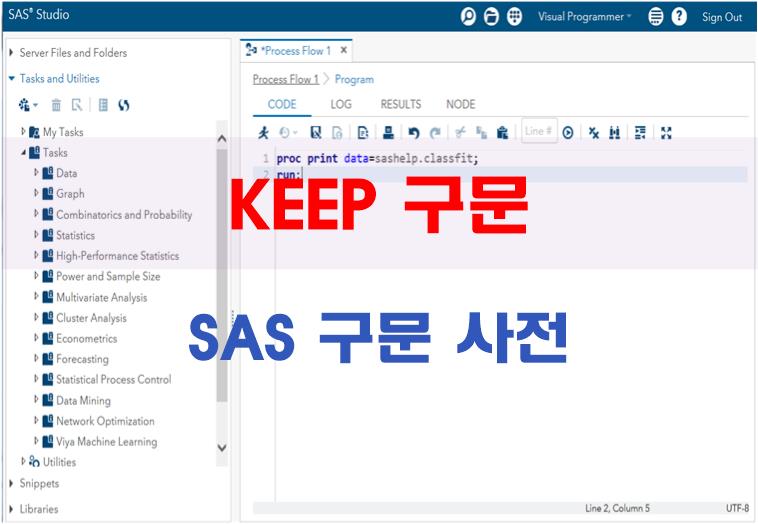
Task: Open the help question mark icon
Action: pyautogui.click(x=679, y=17)
